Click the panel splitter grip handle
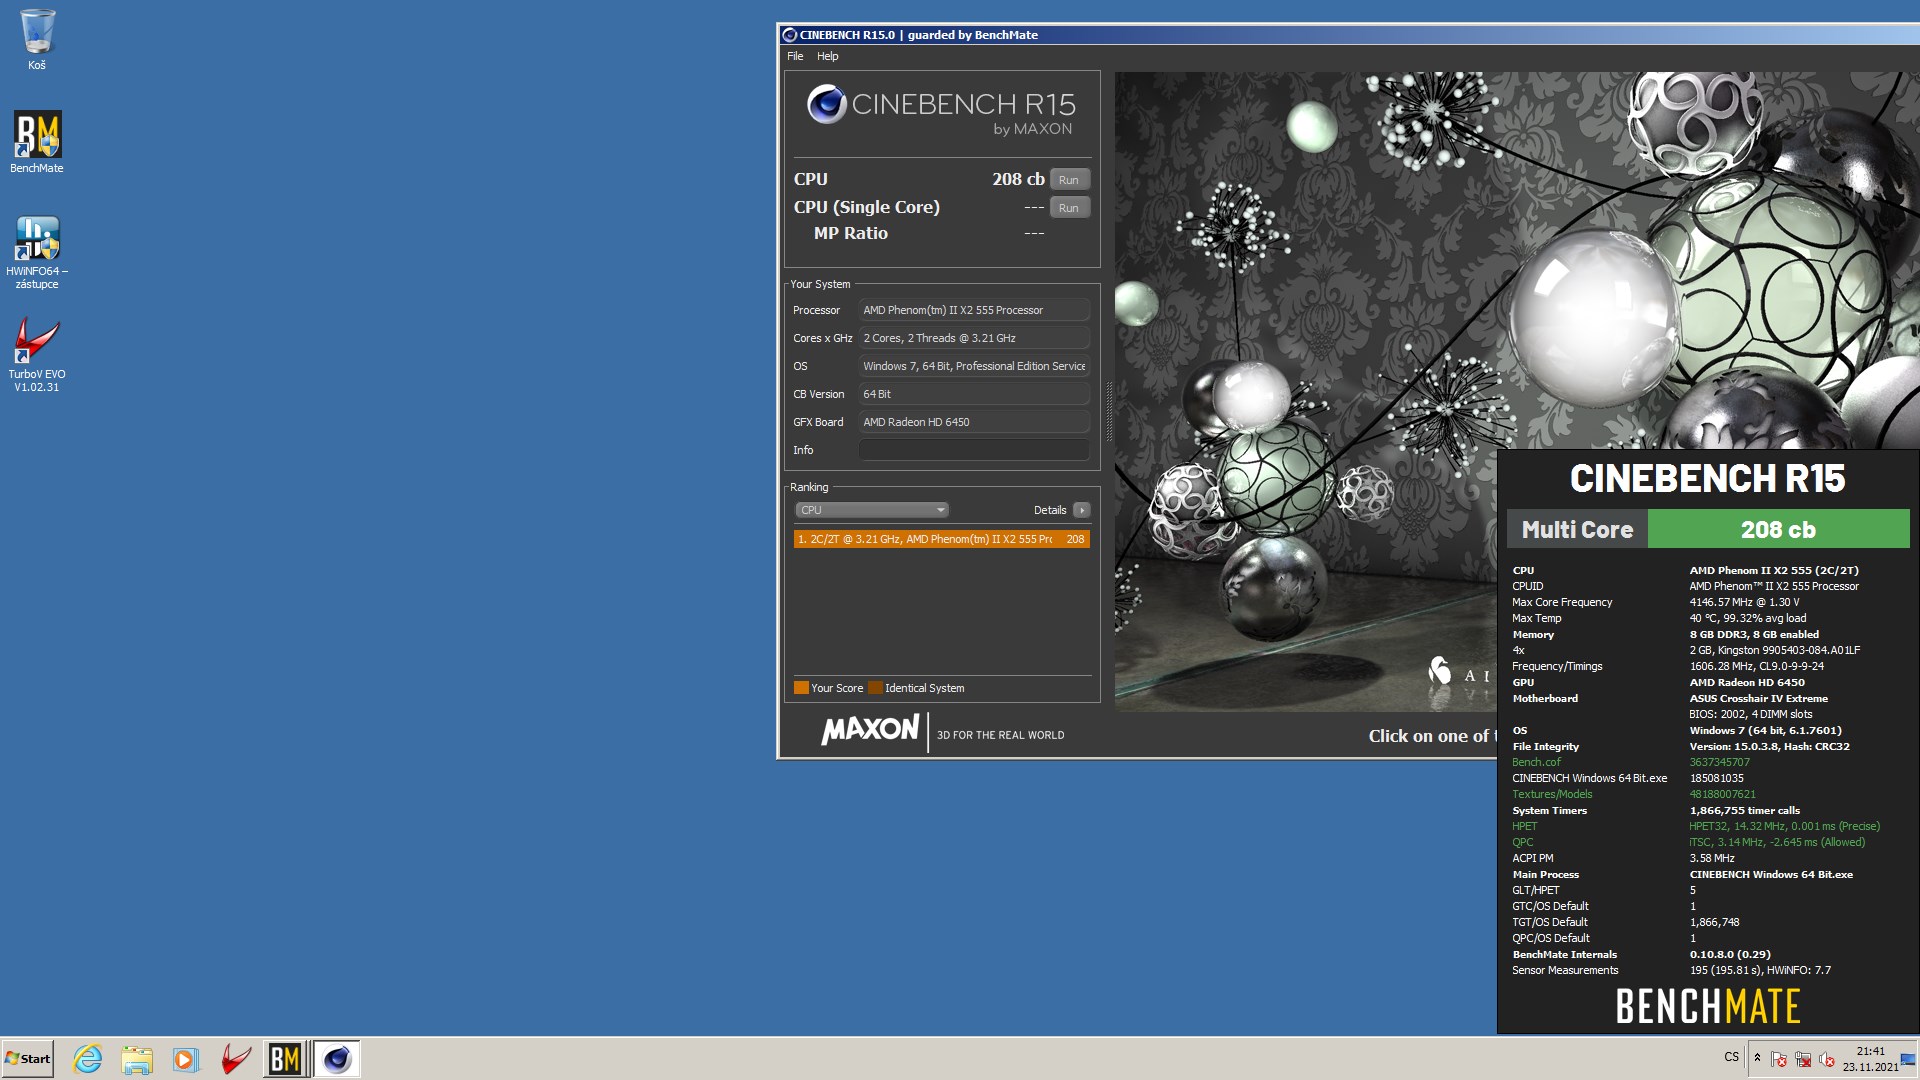Viewport: 1920px width, 1080px height. [1108, 411]
